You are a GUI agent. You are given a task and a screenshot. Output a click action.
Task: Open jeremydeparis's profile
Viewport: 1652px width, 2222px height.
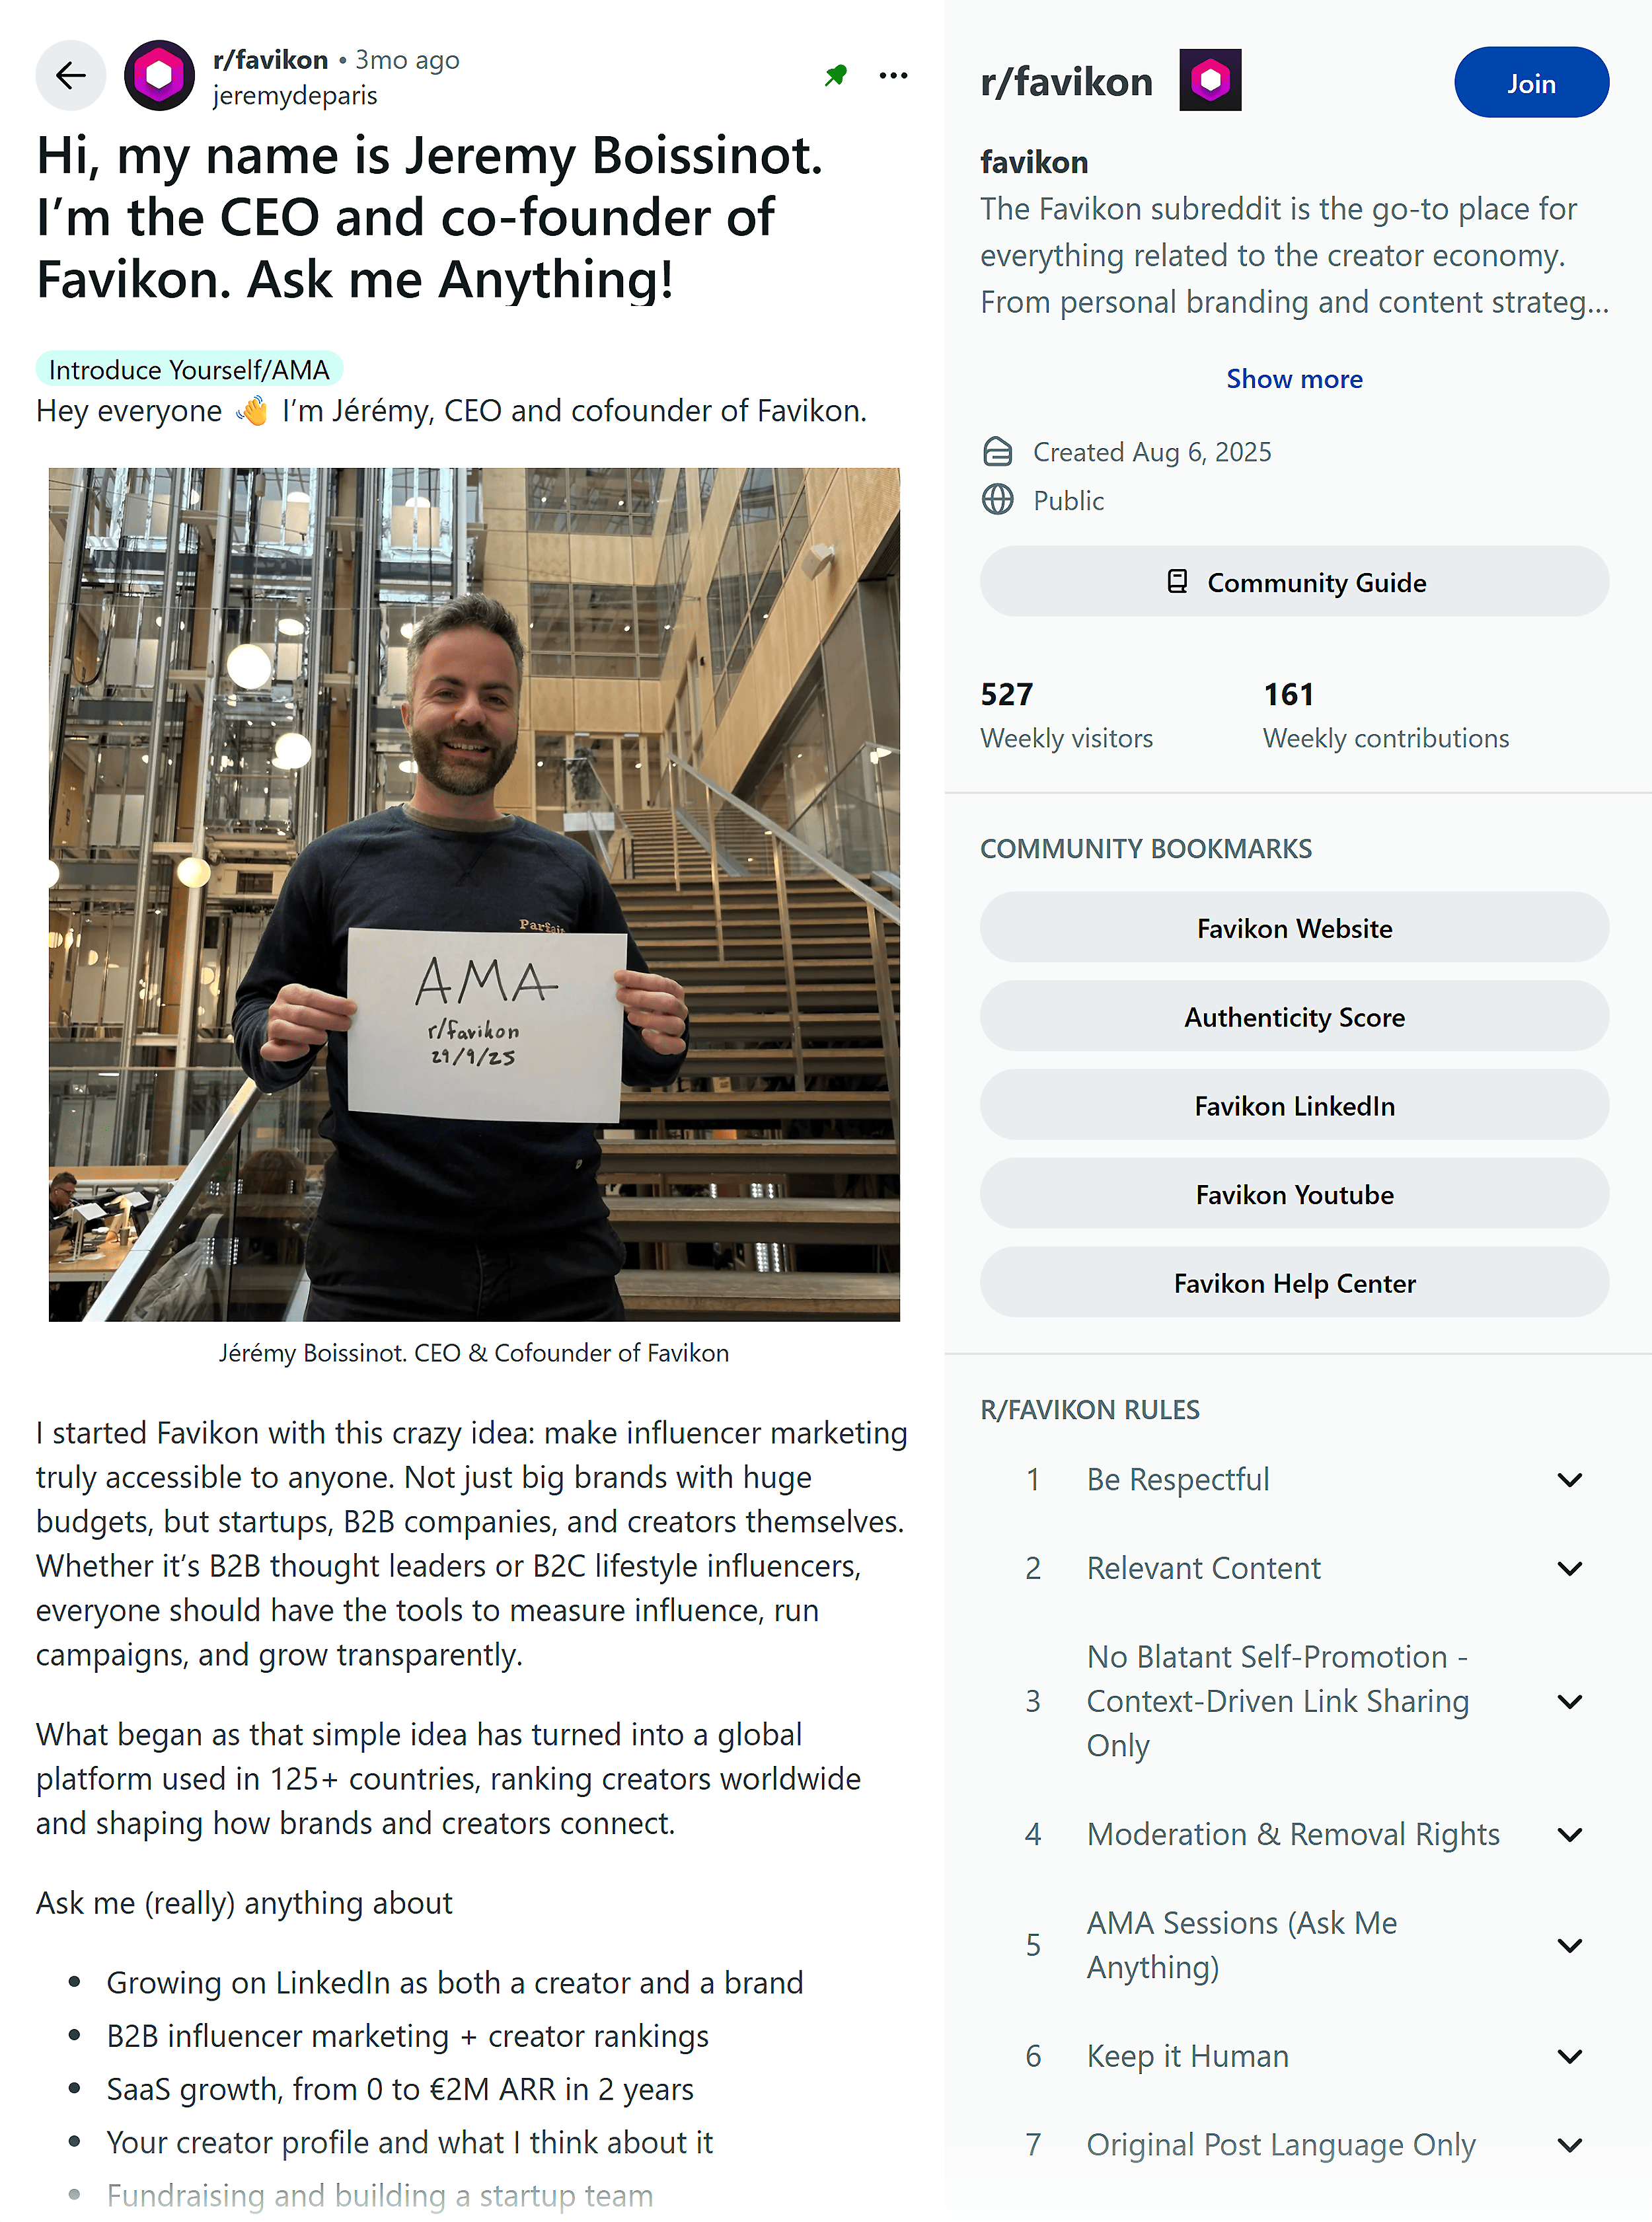tap(295, 95)
